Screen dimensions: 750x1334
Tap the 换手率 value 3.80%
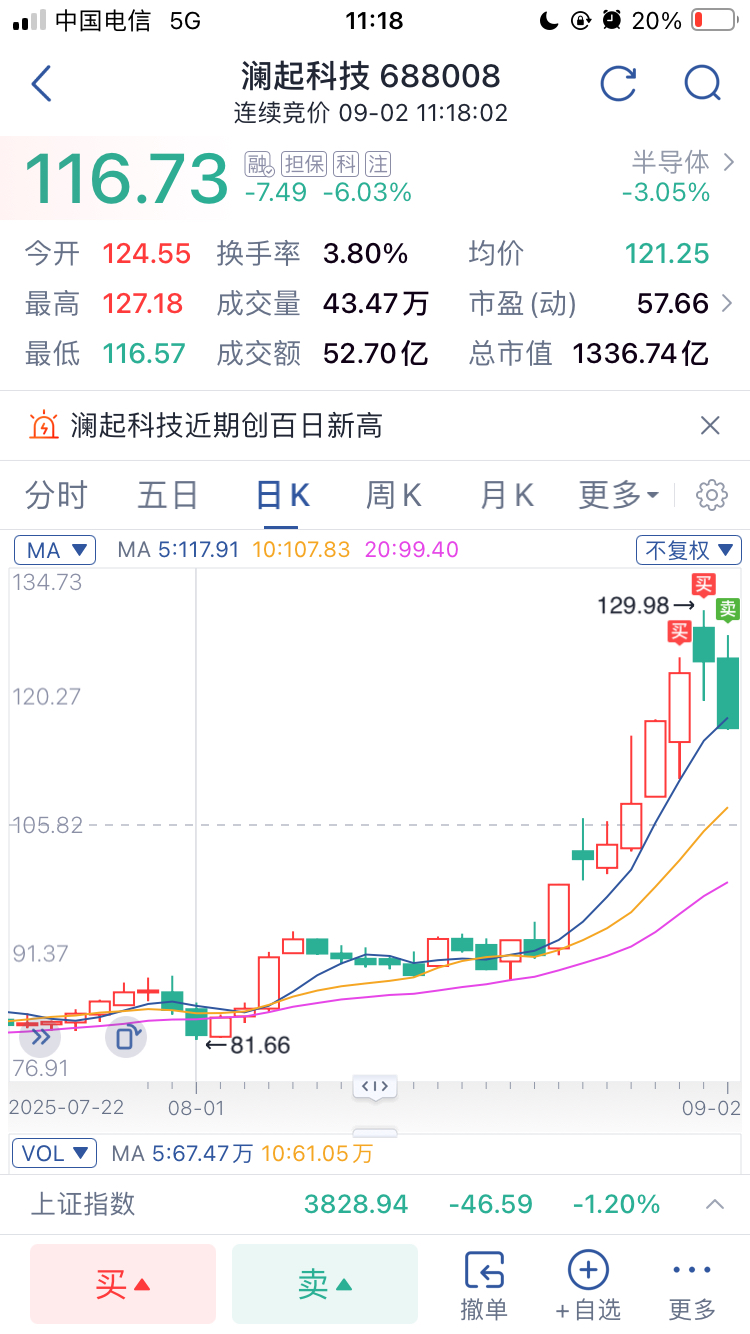click(x=365, y=254)
